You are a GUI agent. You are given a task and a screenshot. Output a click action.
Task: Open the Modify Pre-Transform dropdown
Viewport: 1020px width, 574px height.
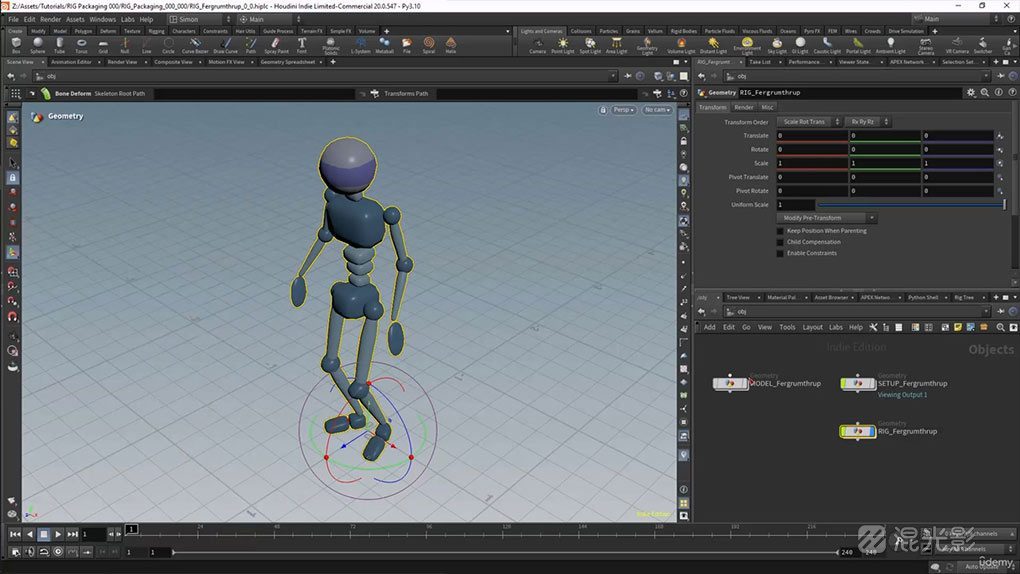[x=826, y=218]
